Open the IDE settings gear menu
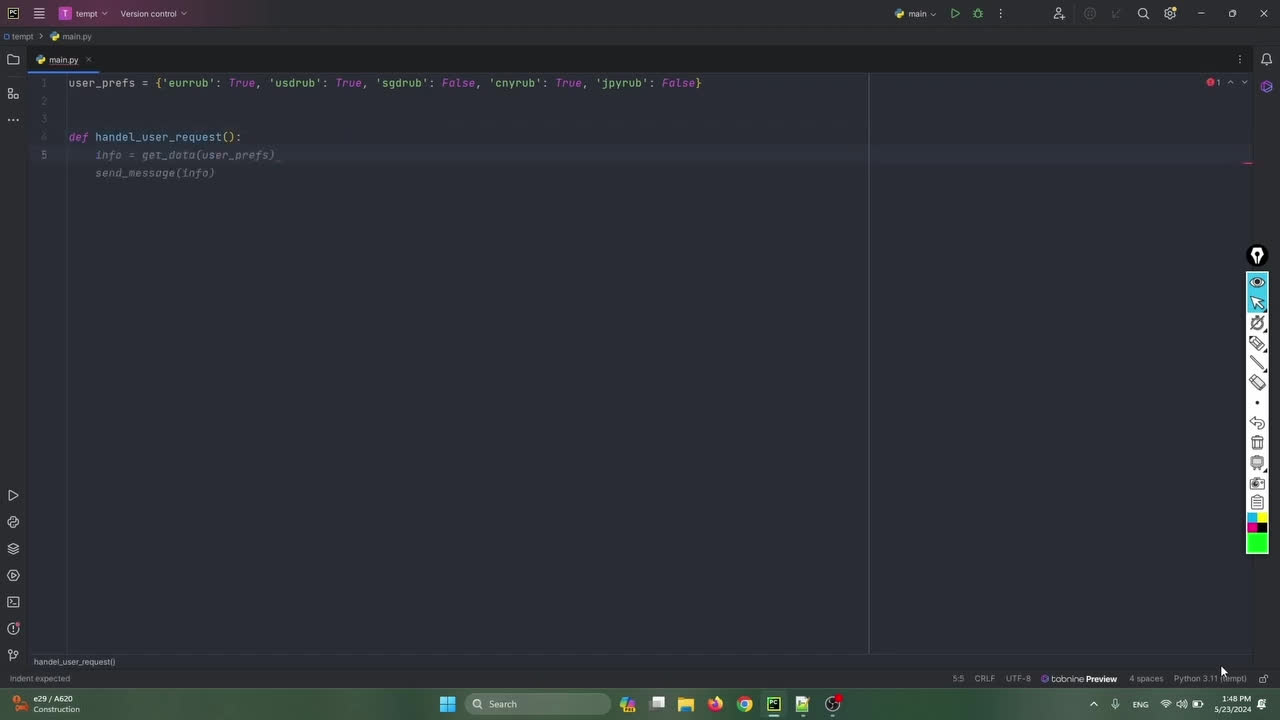1280x720 pixels. coord(1170,14)
